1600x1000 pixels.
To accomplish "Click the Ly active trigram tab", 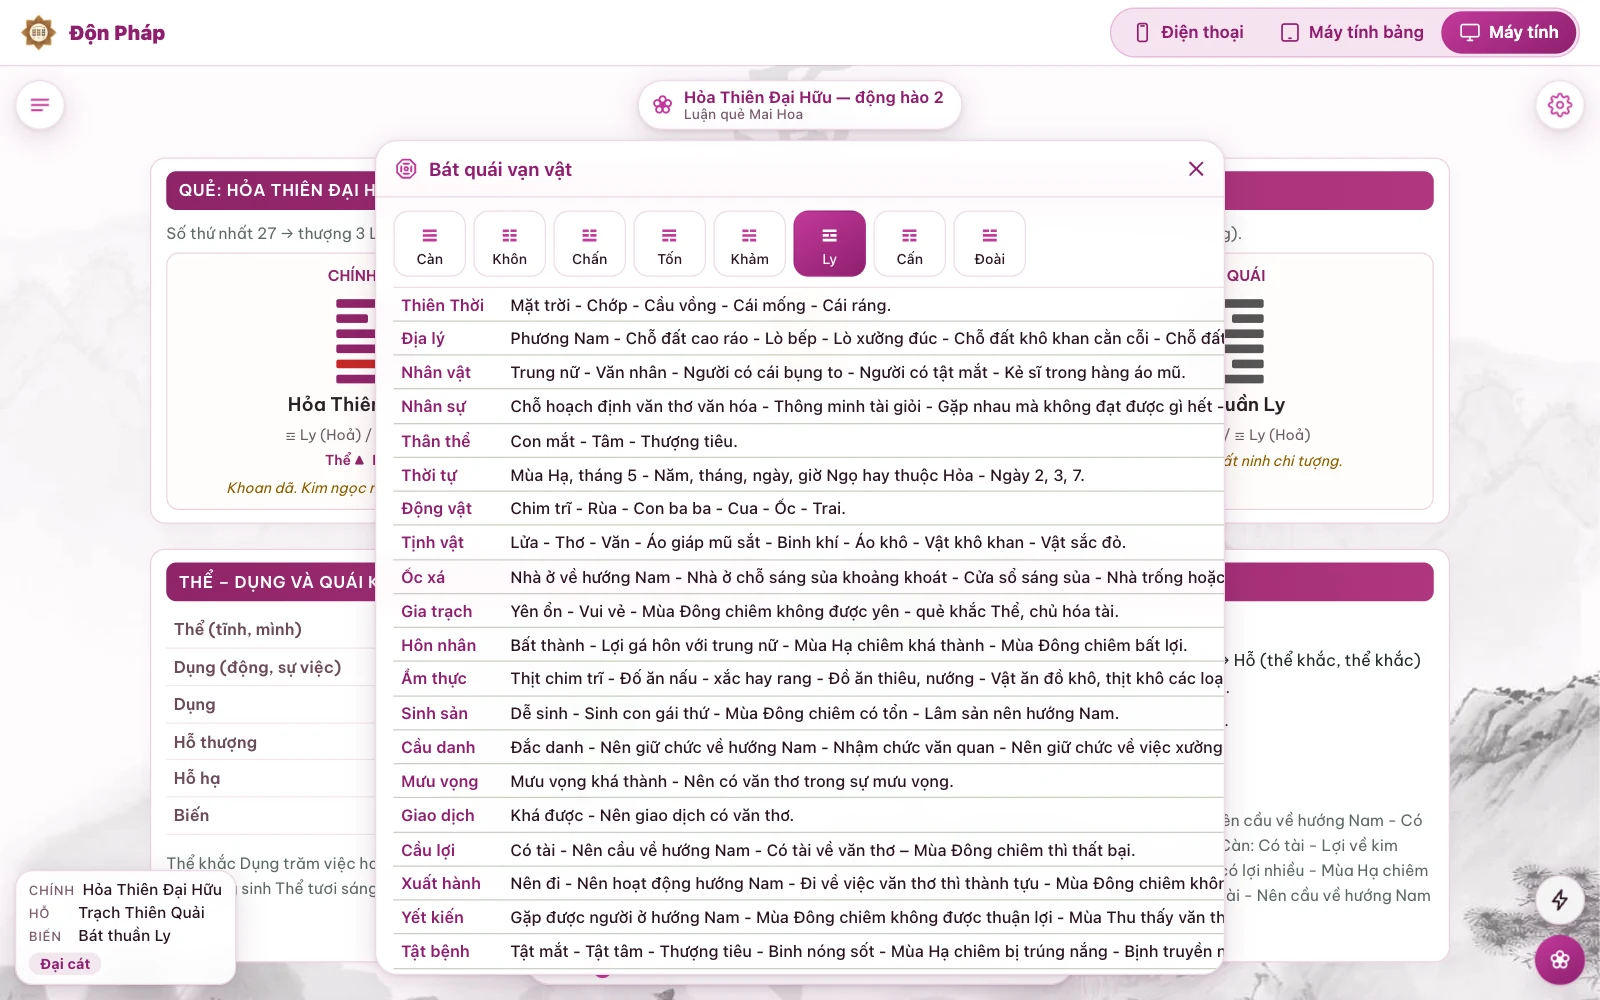I will 830,244.
